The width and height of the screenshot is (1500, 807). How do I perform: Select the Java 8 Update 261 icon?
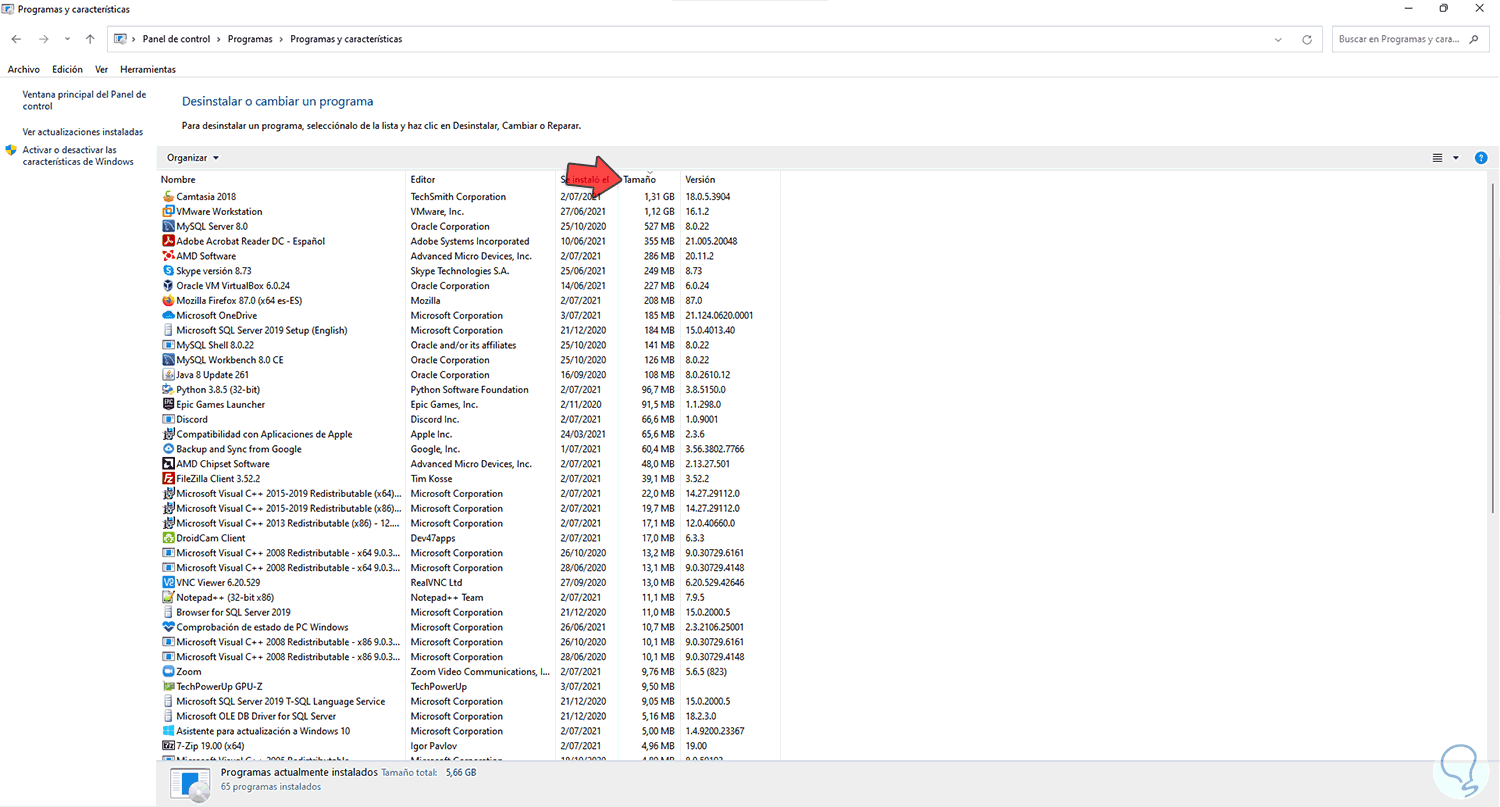168,375
